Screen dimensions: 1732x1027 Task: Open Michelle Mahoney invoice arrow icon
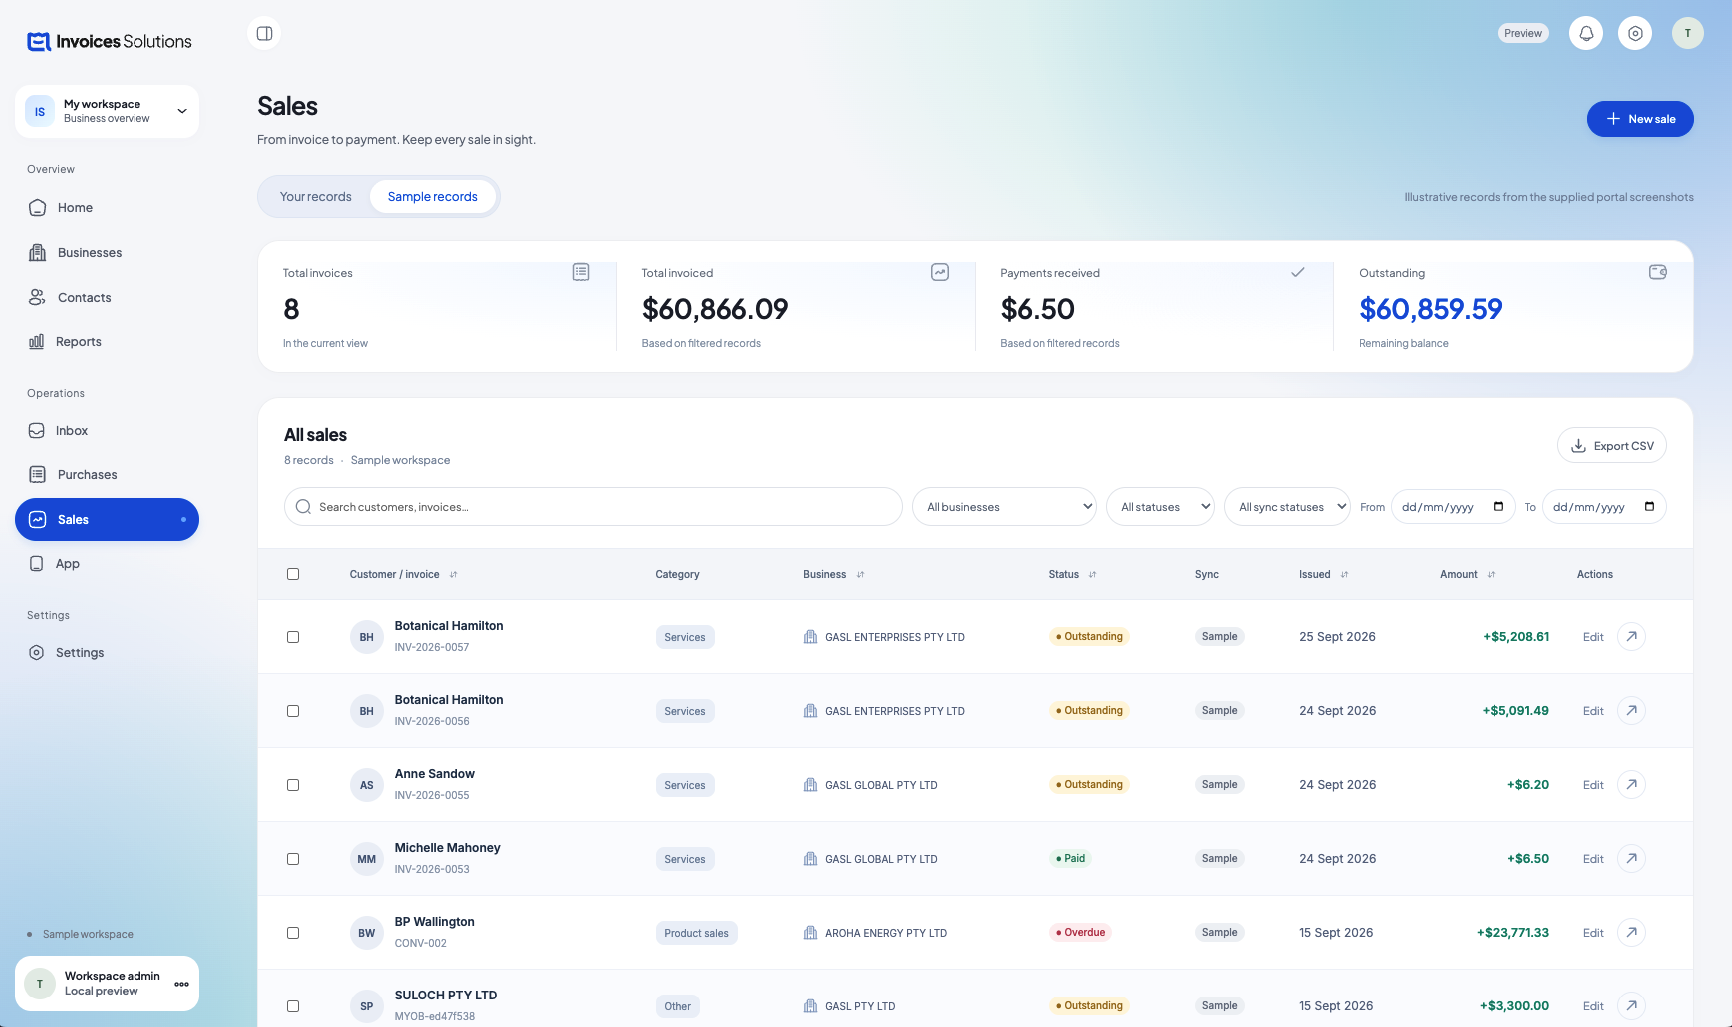pos(1631,858)
